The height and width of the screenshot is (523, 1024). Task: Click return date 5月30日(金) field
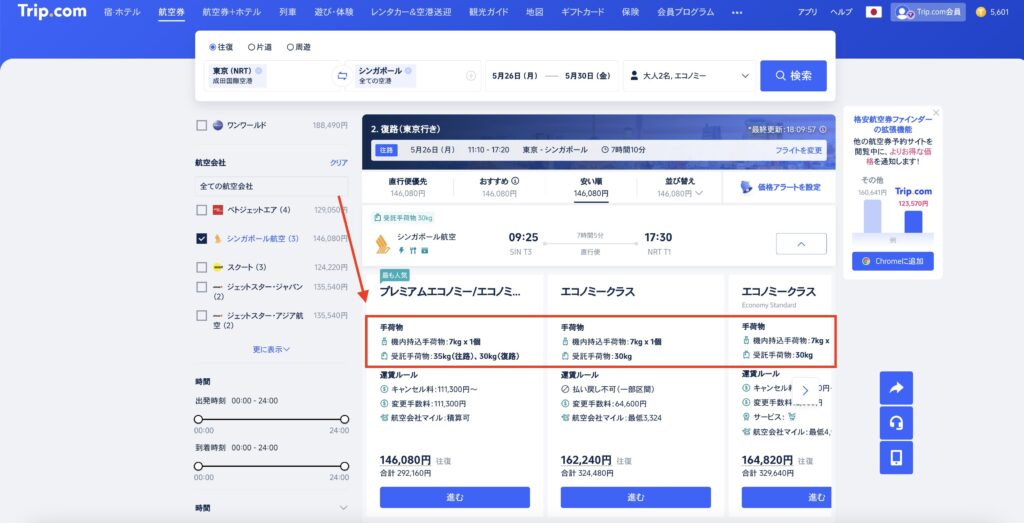click(588, 76)
